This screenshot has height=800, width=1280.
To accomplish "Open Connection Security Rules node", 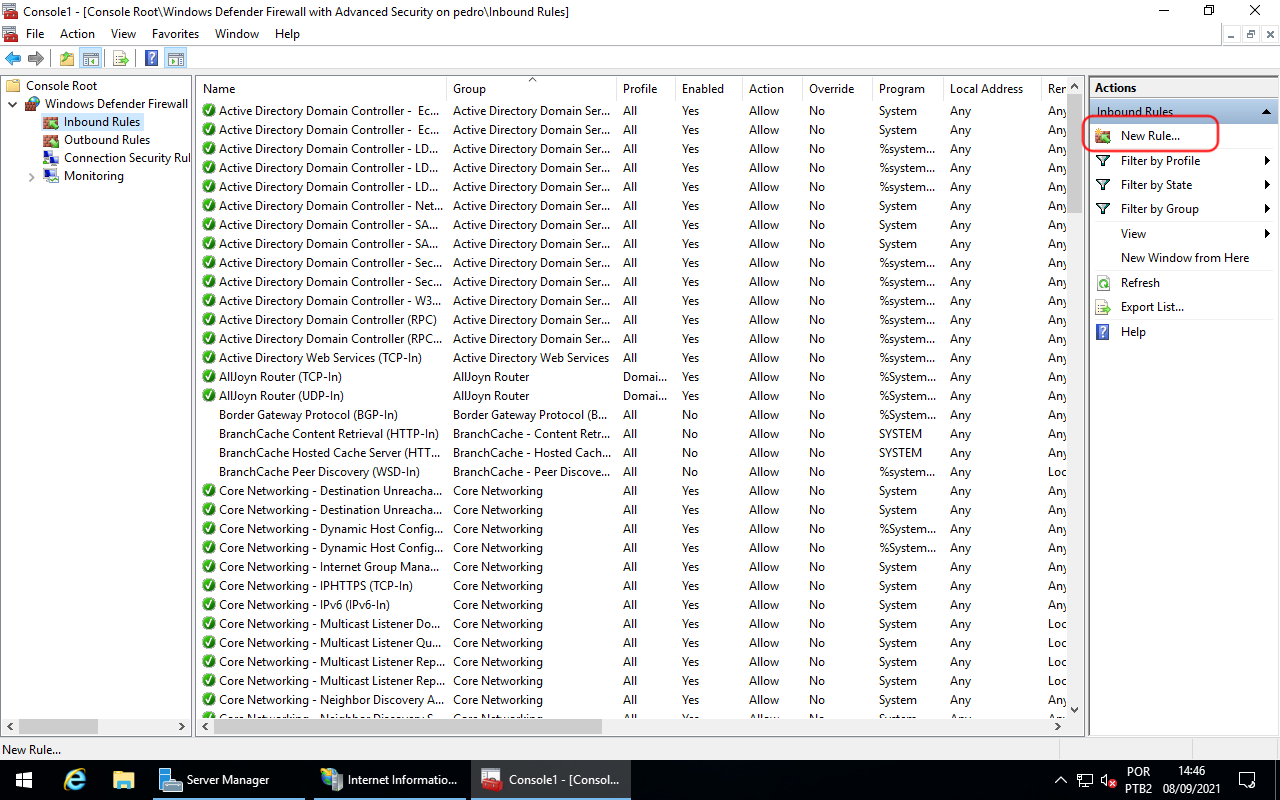I will (126, 158).
